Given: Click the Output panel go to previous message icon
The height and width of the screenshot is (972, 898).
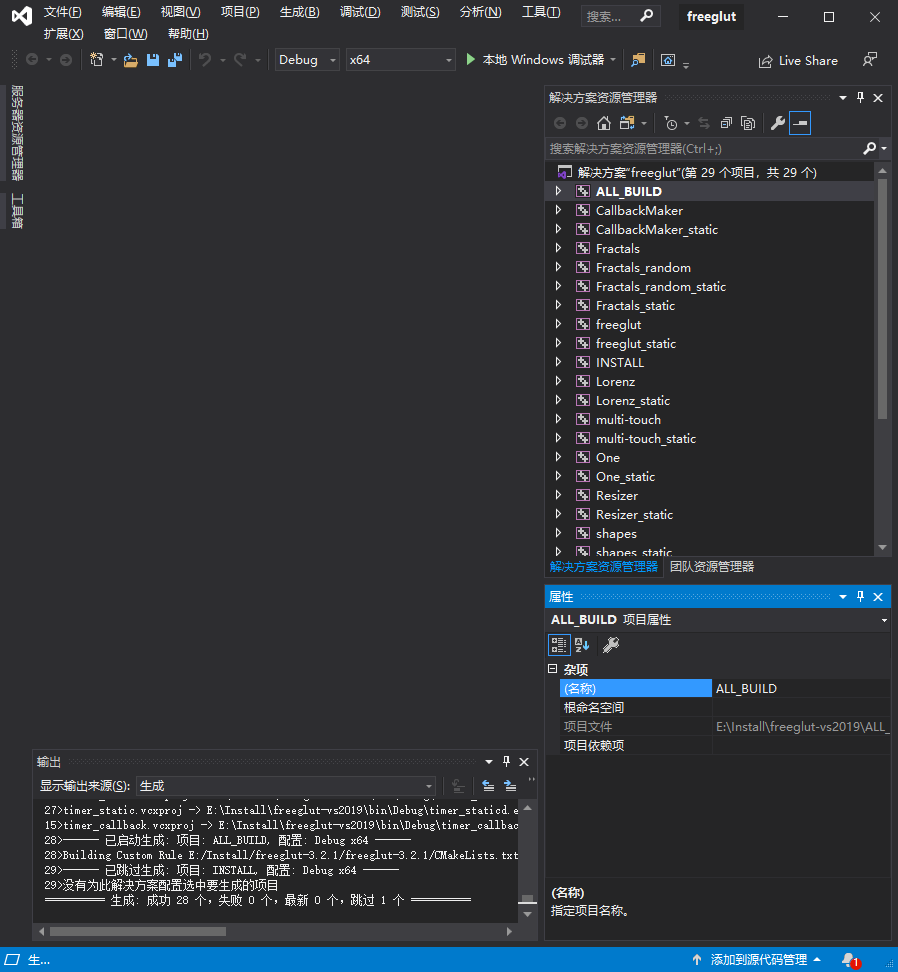Looking at the screenshot, I should pyautogui.click(x=488, y=786).
